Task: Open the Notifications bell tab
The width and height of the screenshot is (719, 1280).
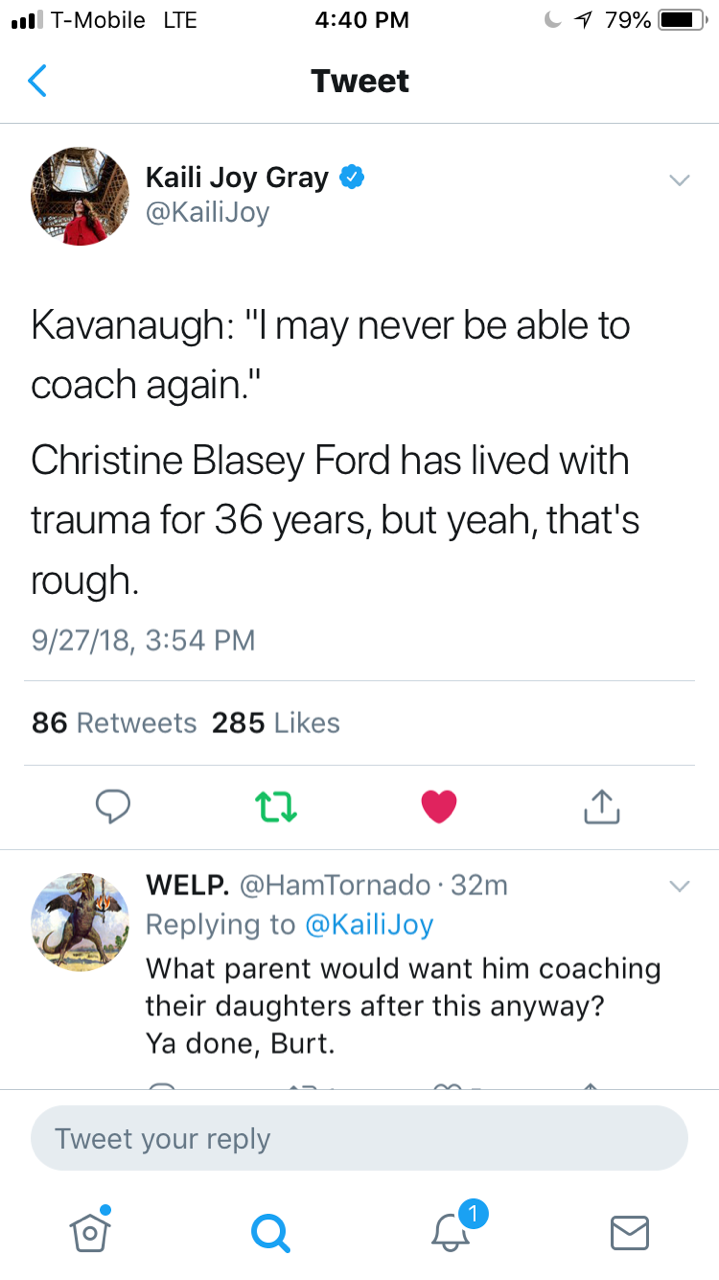Action: coord(451,1232)
